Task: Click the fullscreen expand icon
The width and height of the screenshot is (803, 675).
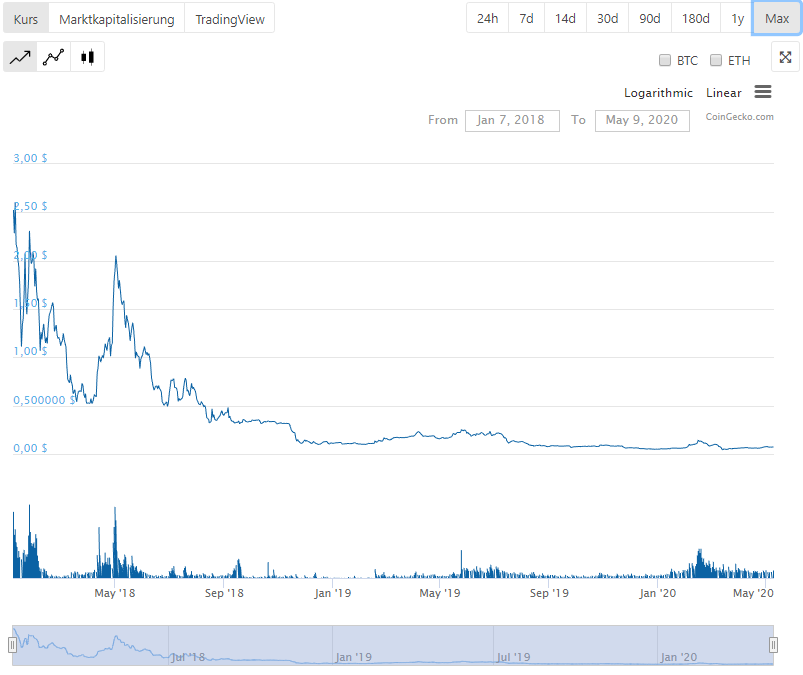Action: click(785, 58)
